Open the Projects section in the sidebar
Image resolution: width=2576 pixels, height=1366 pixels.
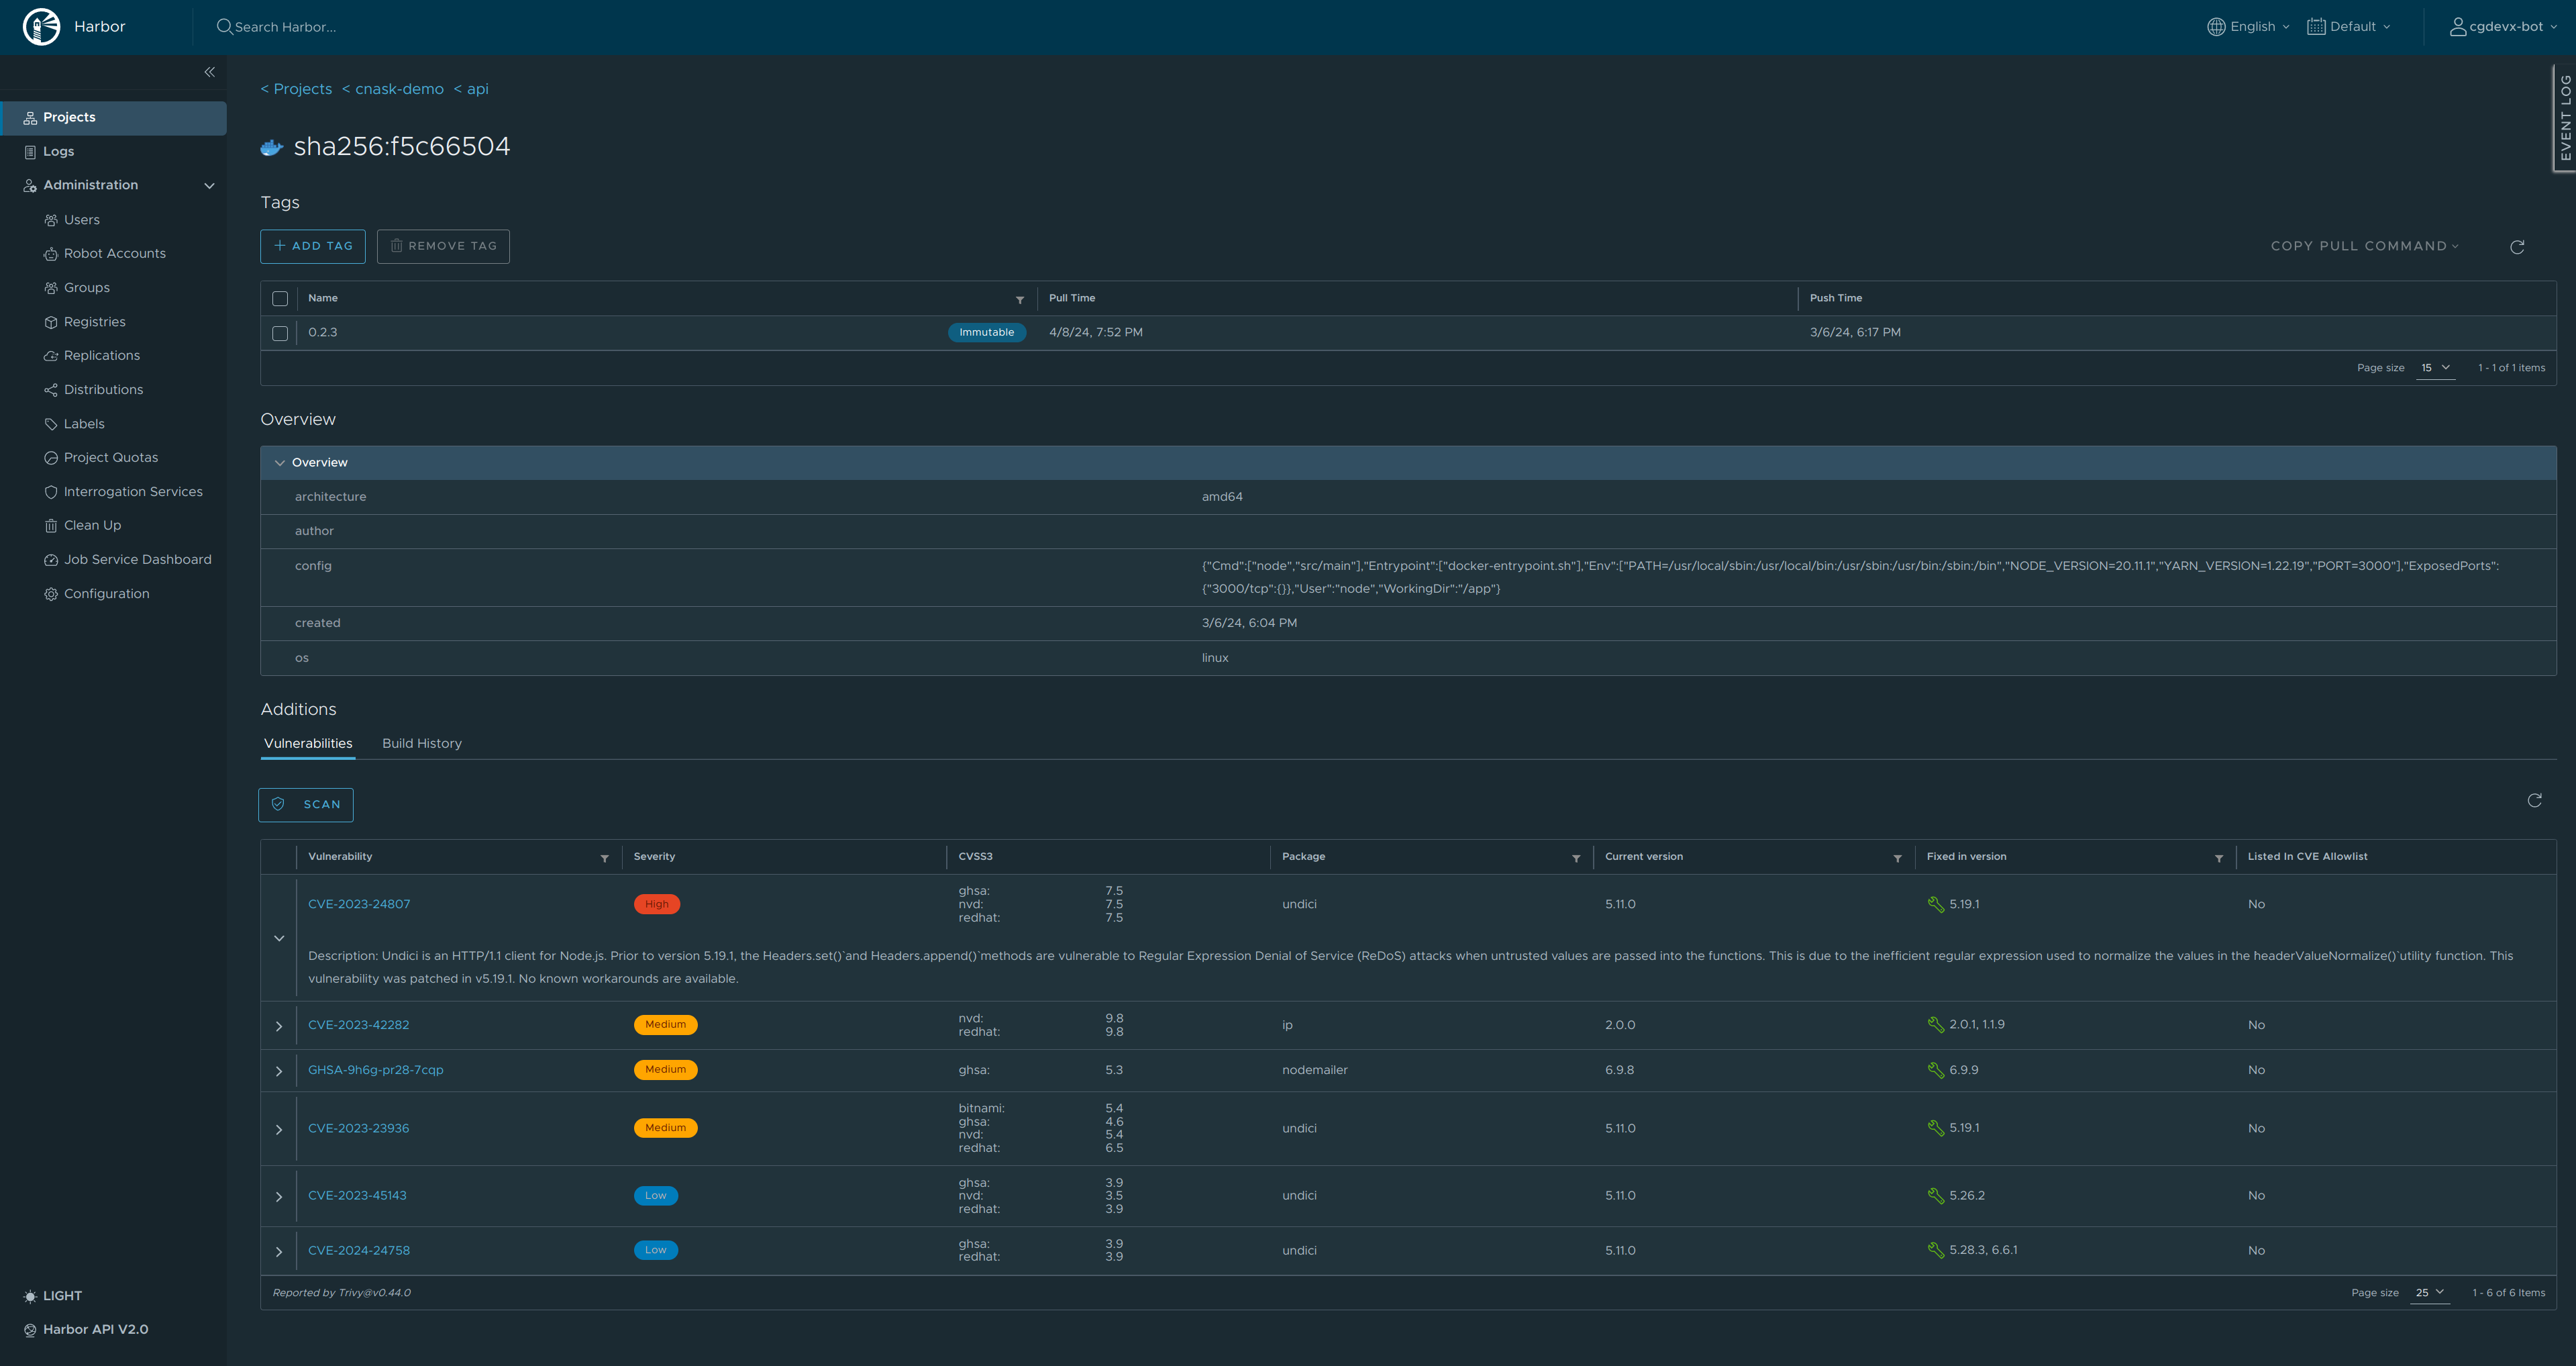point(69,117)
